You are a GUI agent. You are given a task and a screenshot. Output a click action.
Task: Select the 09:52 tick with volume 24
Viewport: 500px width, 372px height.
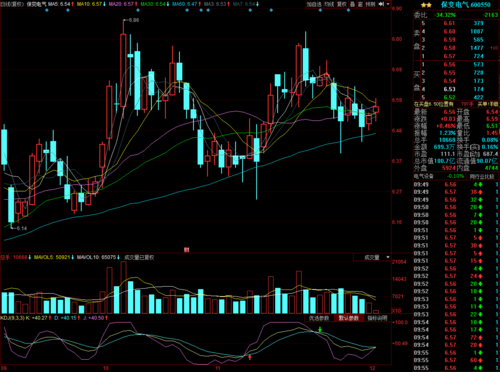456,276
